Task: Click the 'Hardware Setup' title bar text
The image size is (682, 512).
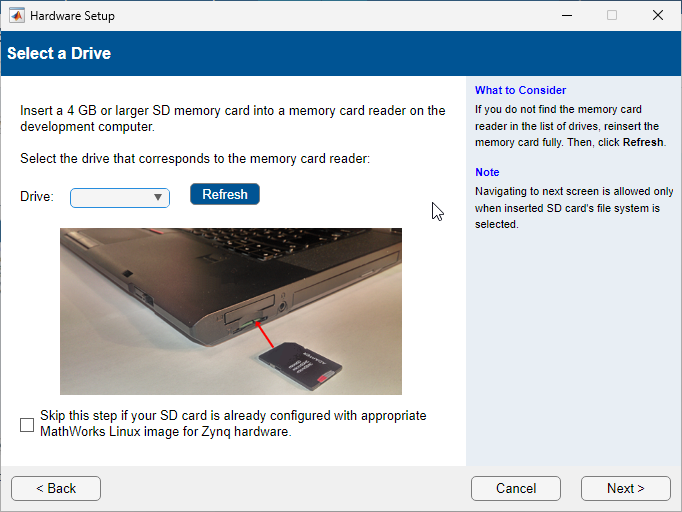Action: tap(72, 16)
